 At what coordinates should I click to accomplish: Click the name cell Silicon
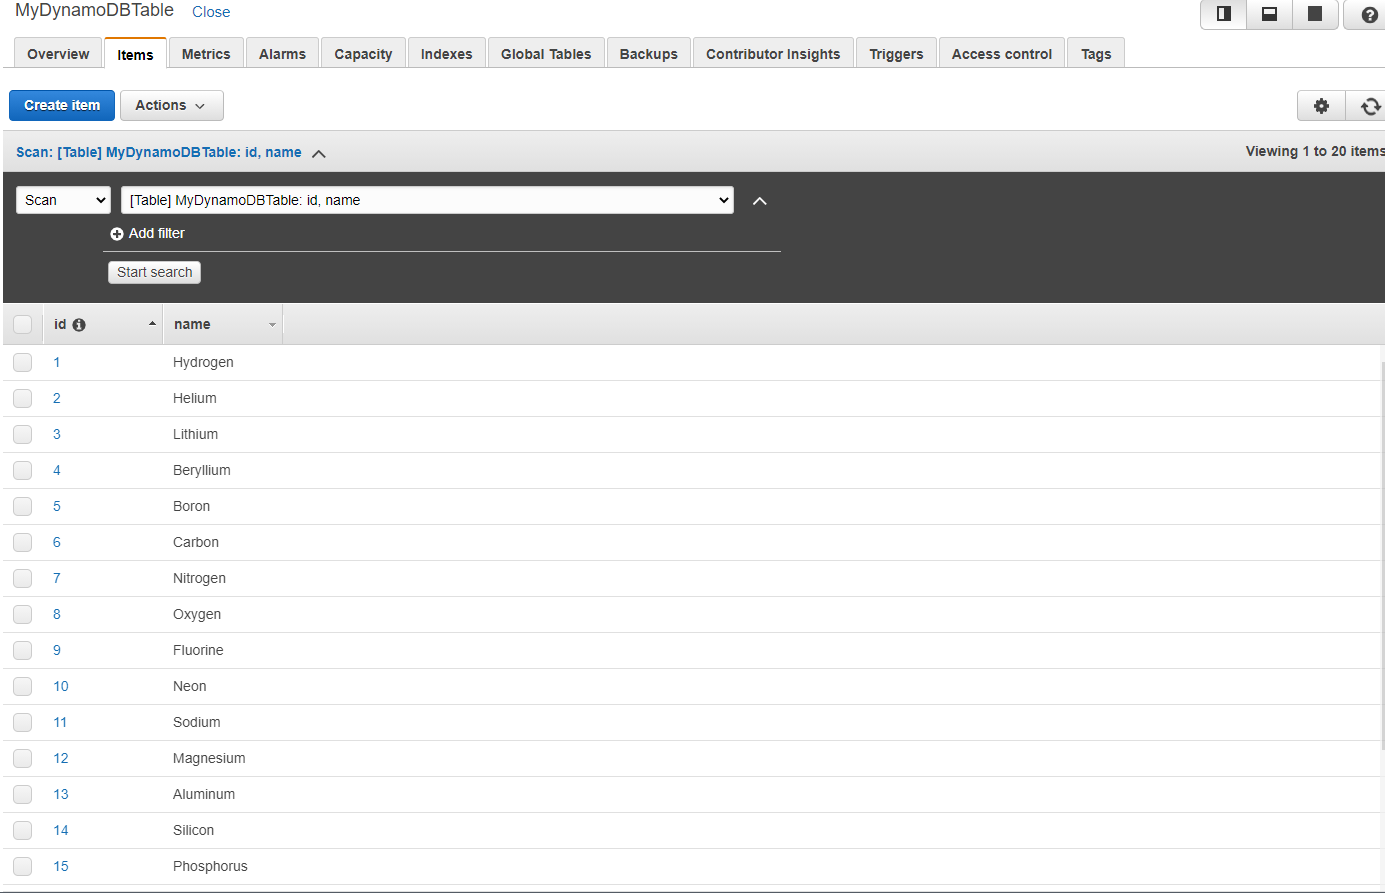193,830
